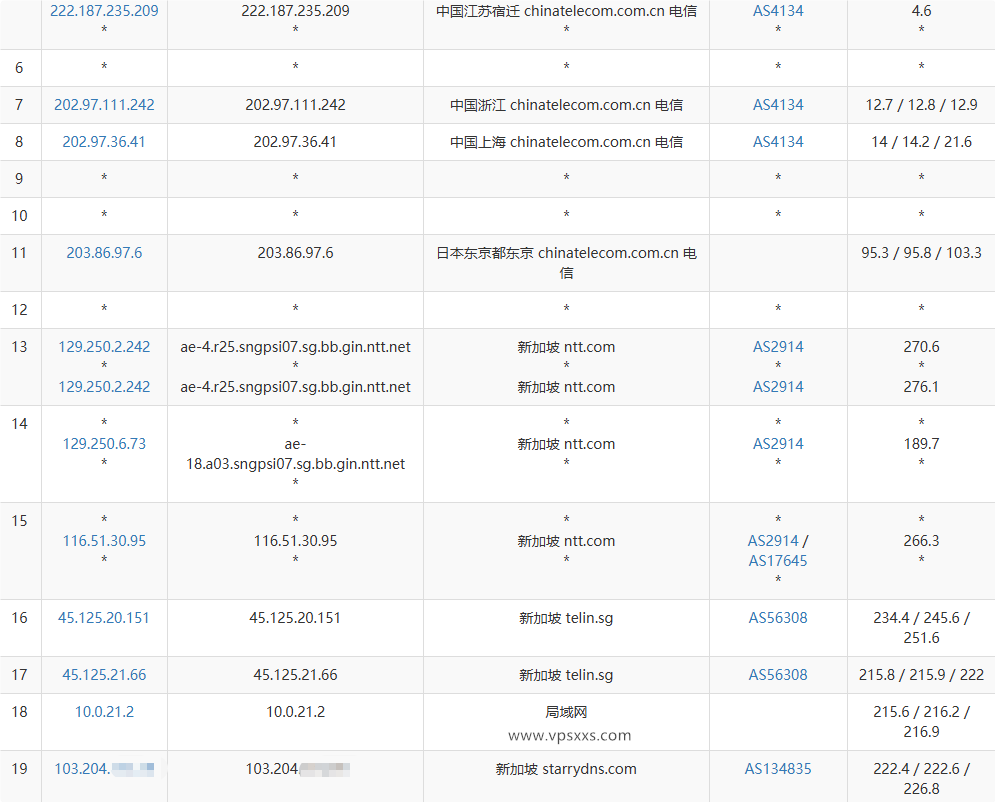Screen dimensions: 995x802
Task: Click the latency cell showing 234.4 / 245.6 / 251.6
Action: 920,627
